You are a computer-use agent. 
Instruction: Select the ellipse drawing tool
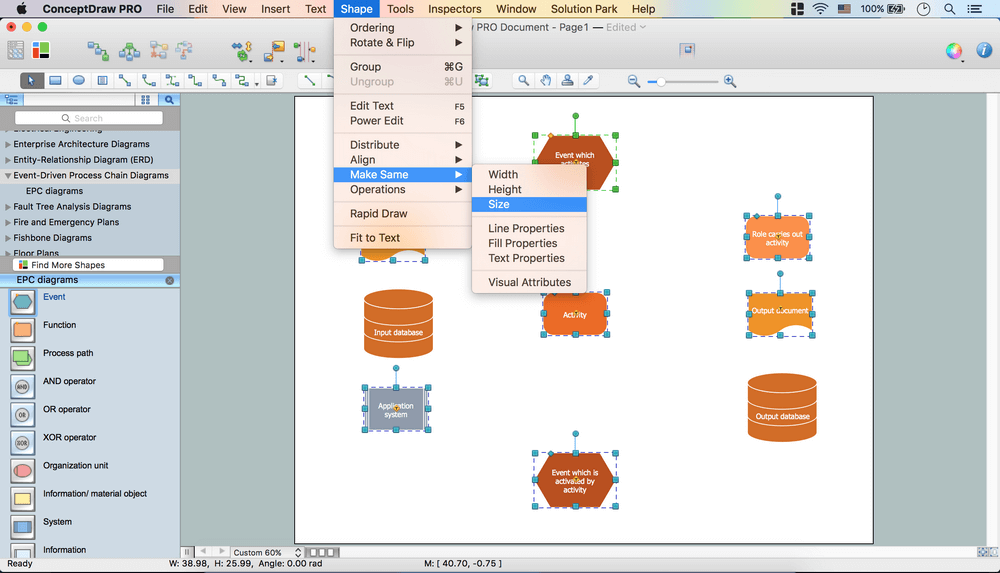click(79, 81)
